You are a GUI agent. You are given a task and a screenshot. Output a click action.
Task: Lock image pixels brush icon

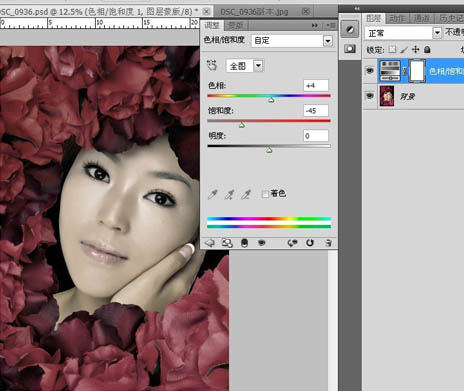pos(404,50)
